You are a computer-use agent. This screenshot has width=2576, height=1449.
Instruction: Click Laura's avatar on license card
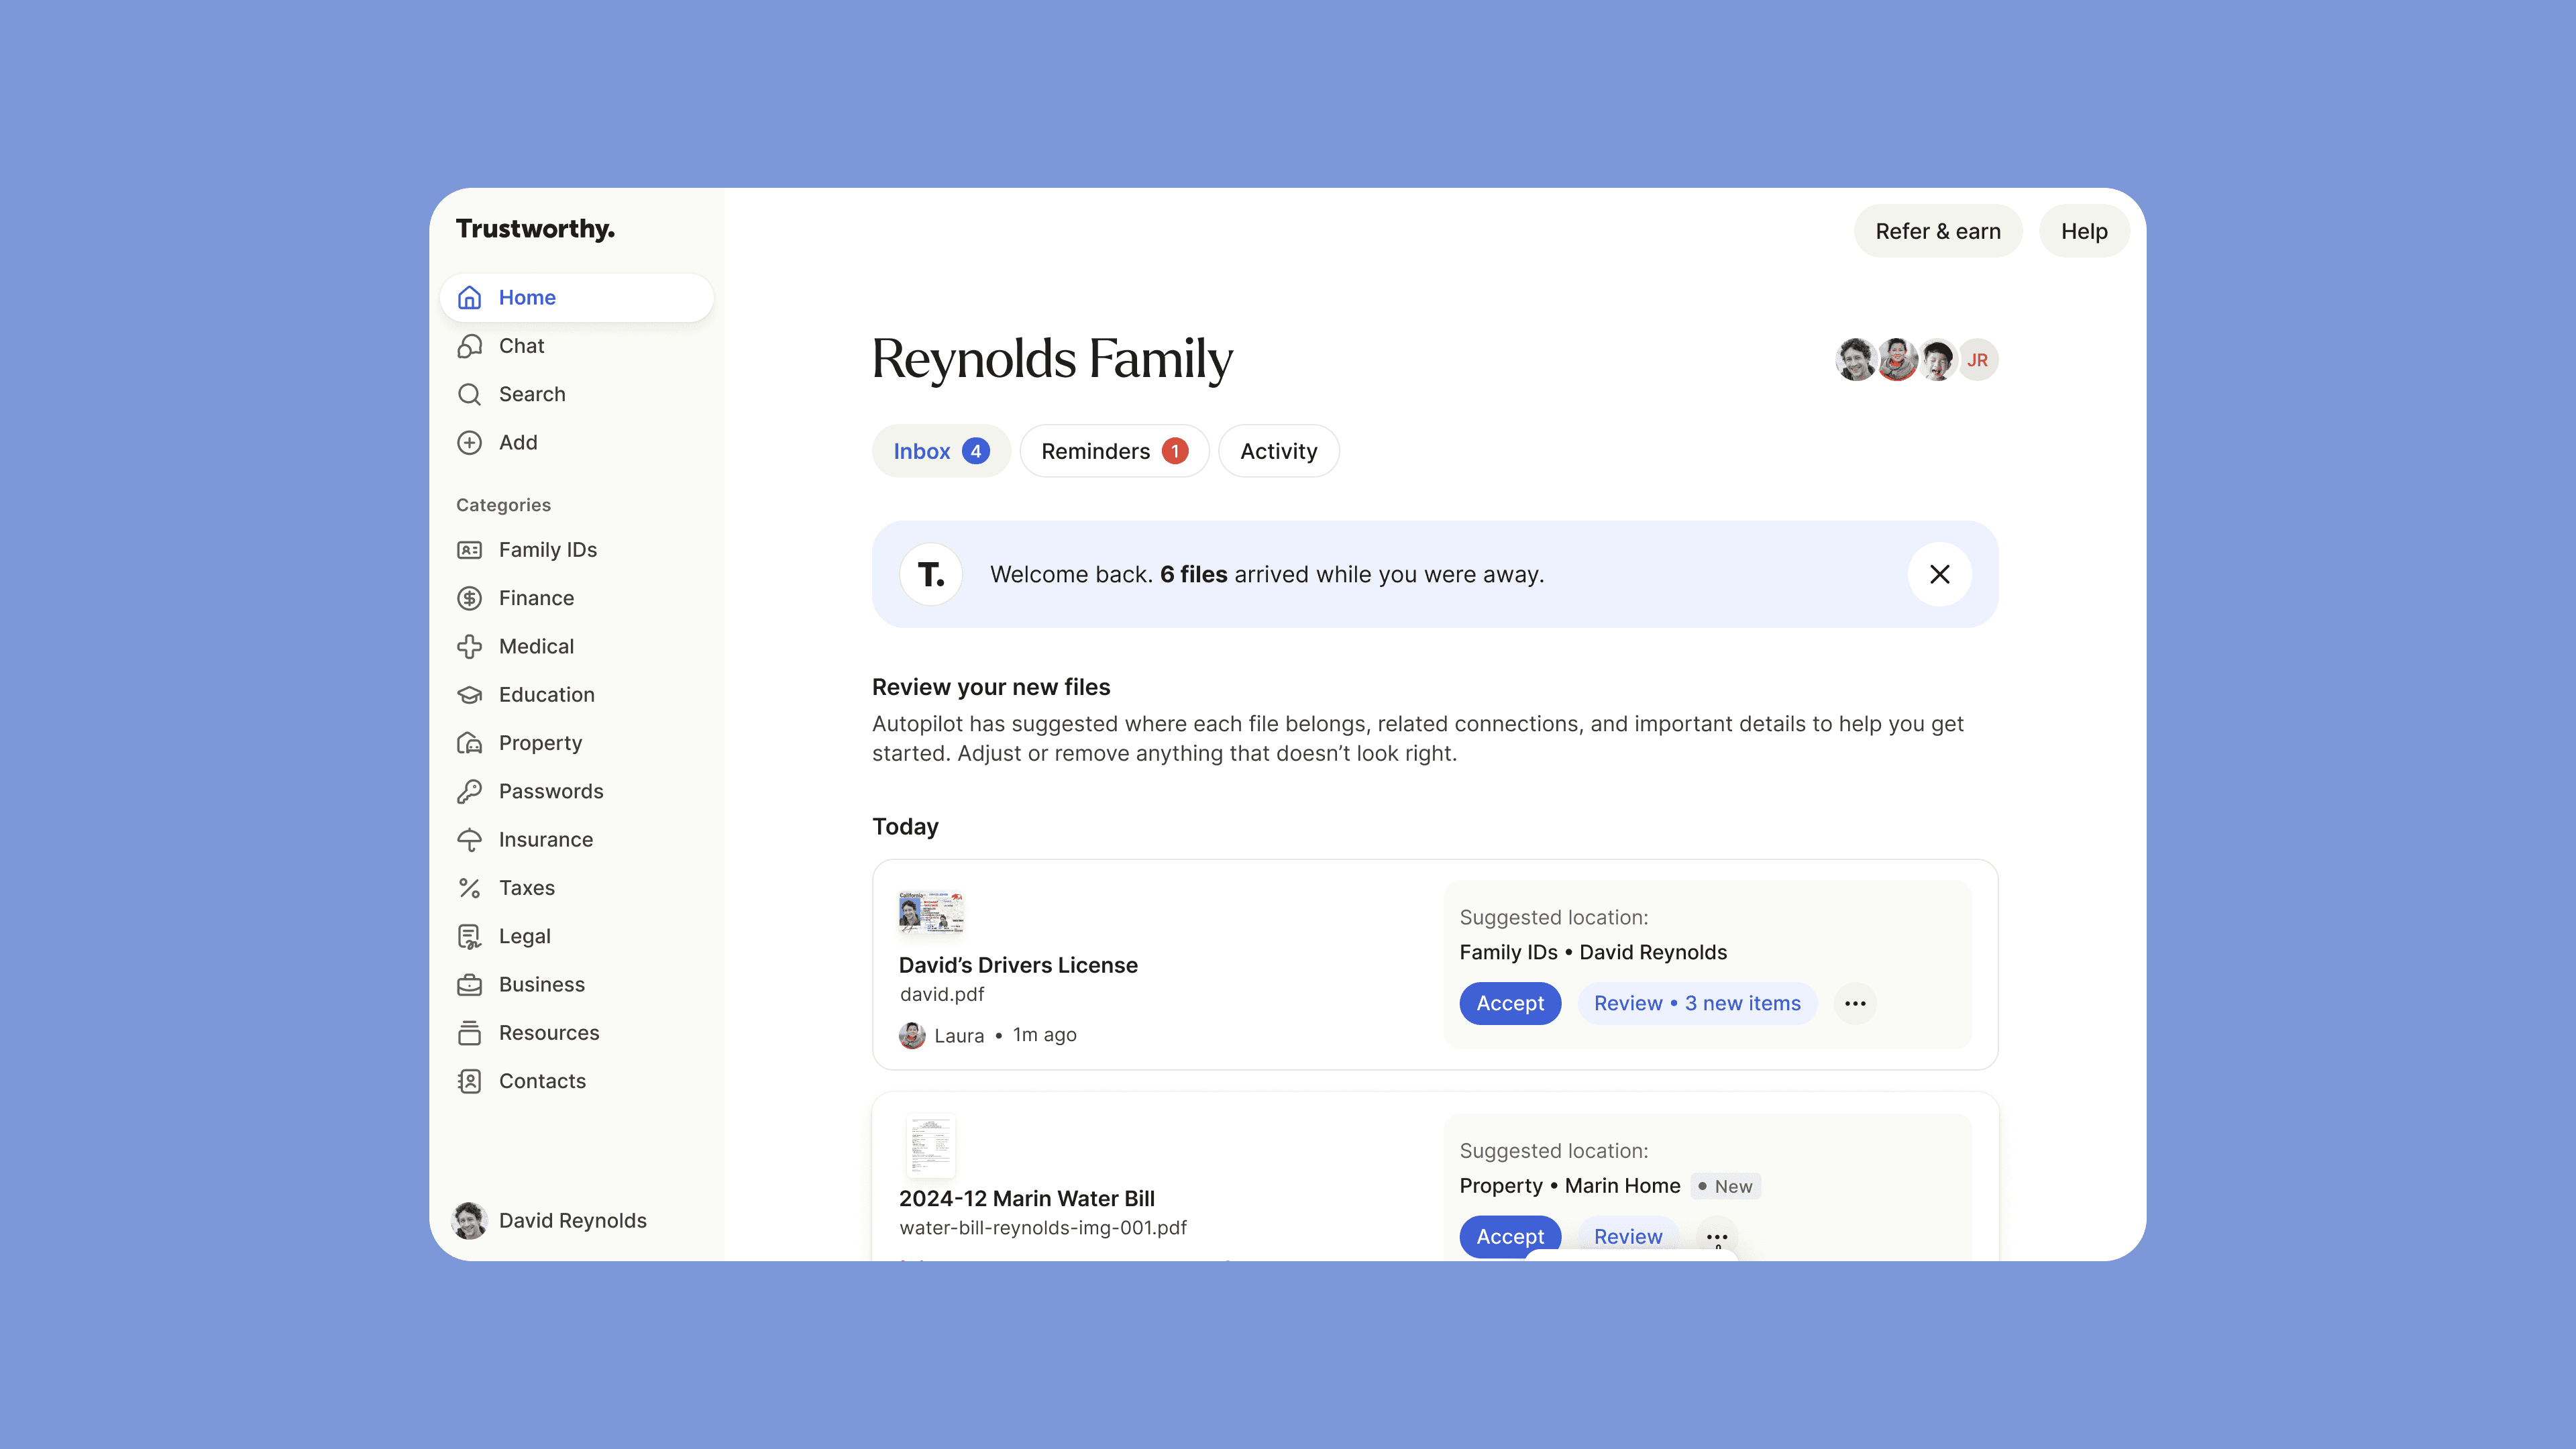click(912, 1035)
